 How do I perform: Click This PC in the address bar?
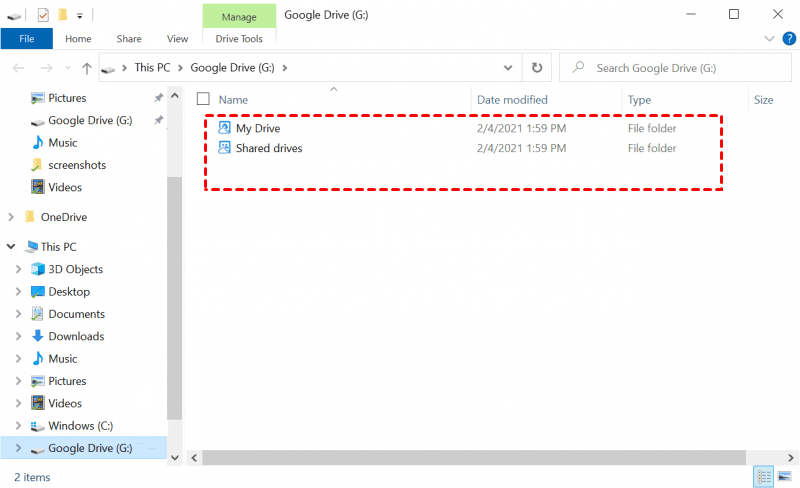152,67
